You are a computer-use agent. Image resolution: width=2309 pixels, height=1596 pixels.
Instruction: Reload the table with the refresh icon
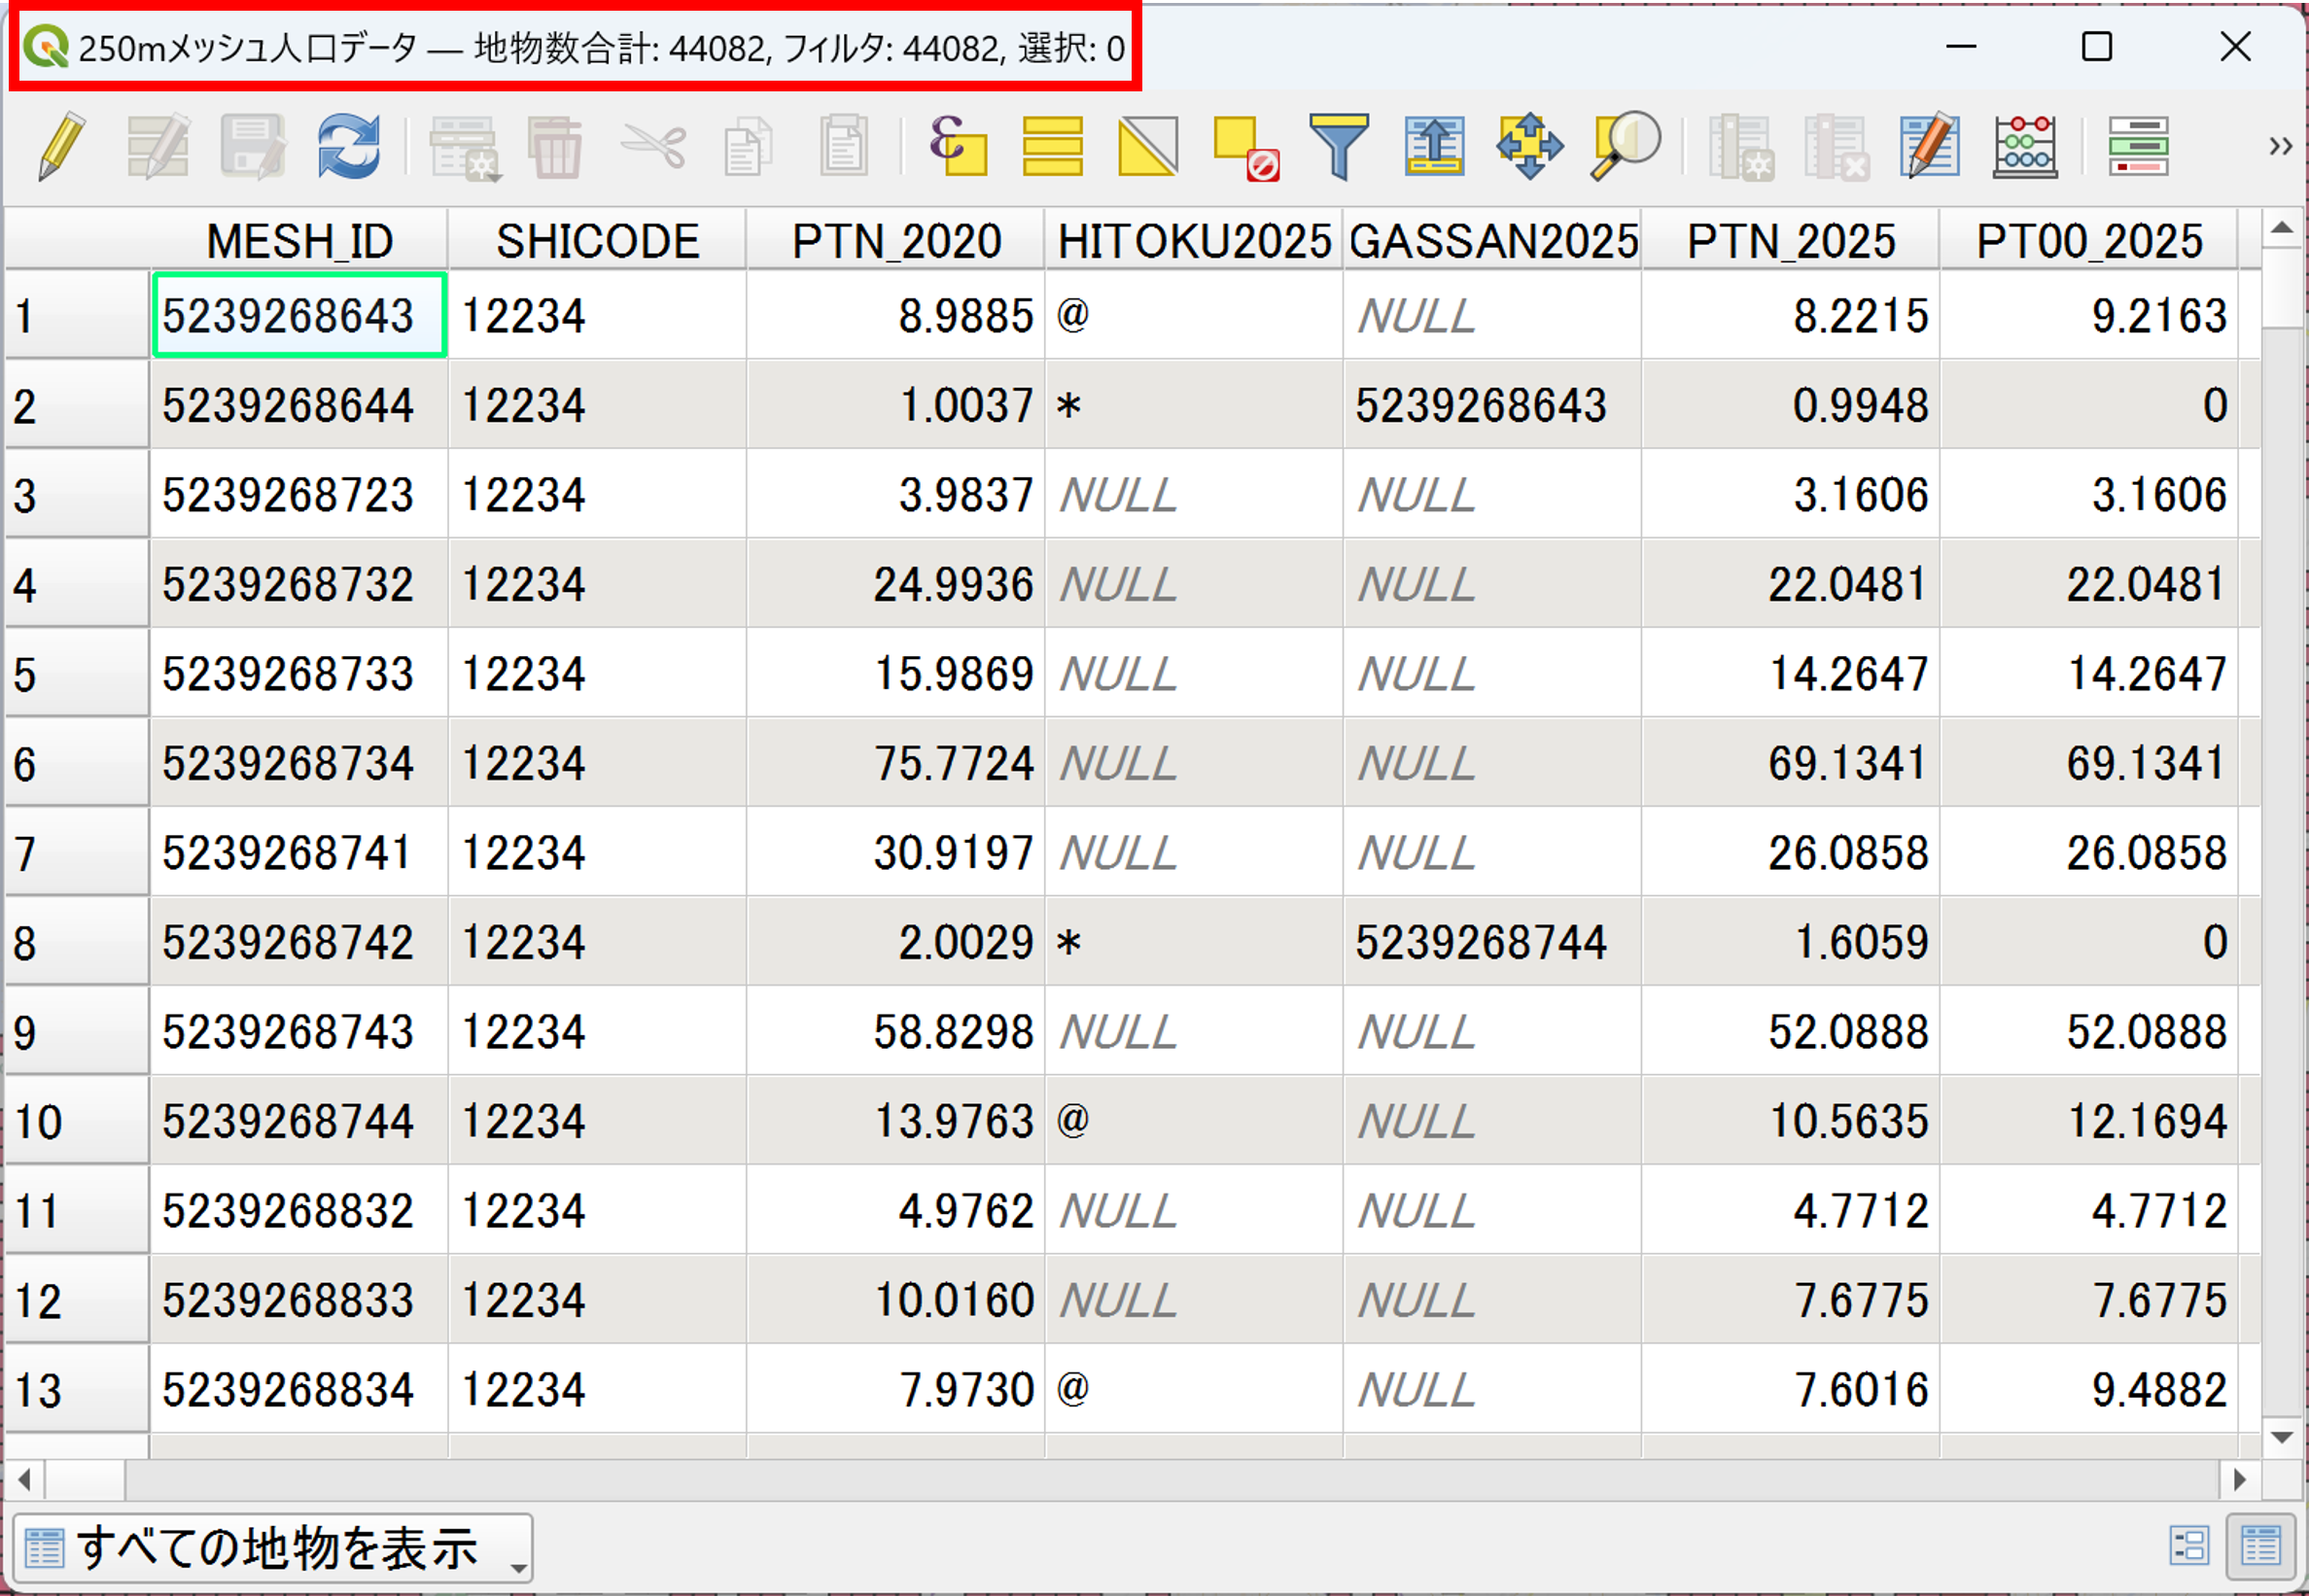pyautogui.click(x=348, y=147)
